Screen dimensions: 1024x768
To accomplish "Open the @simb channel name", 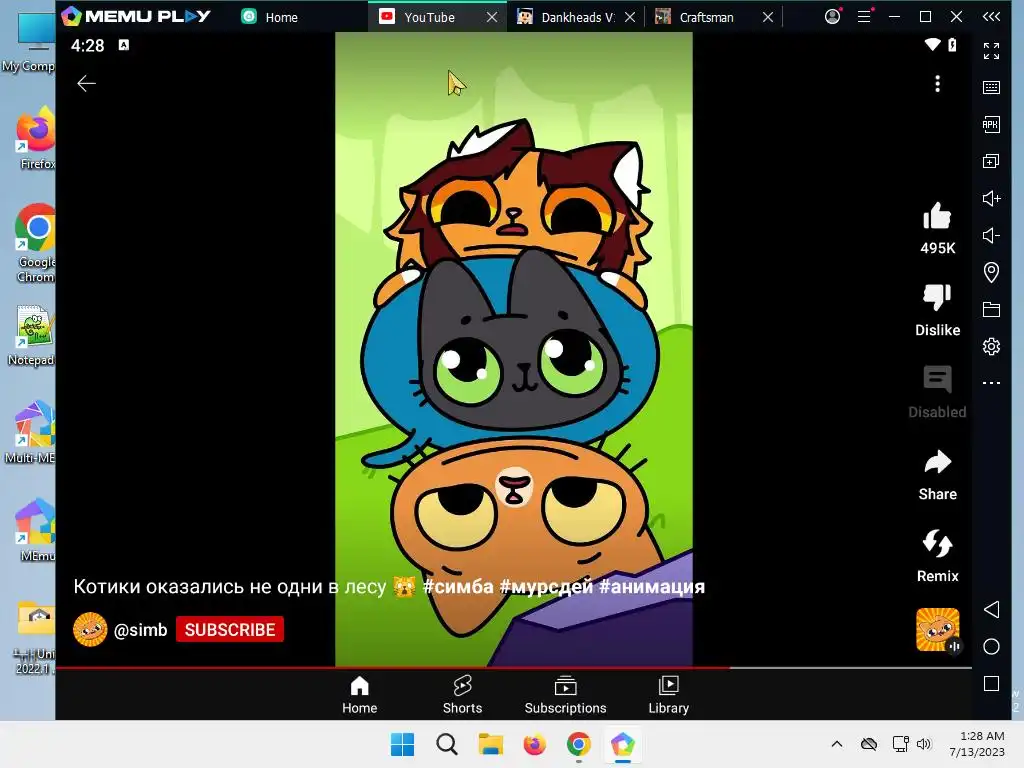I will (x=140, y=630).
